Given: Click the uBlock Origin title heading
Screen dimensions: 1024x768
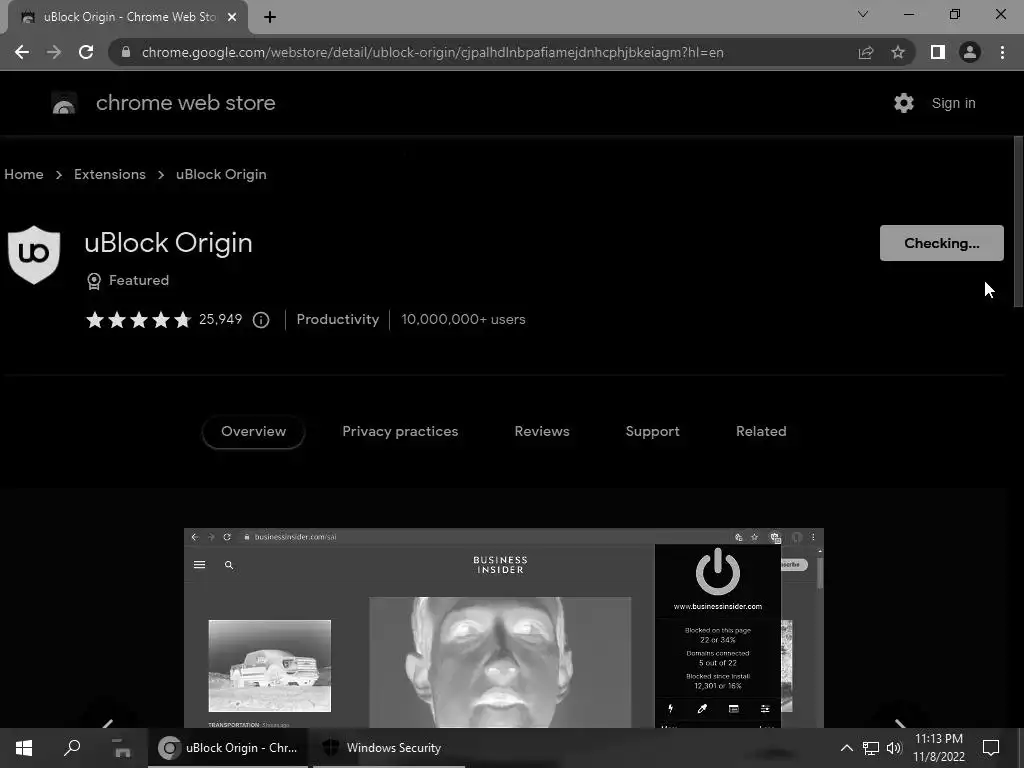Looking at the screenshot, I should [168, 243].
